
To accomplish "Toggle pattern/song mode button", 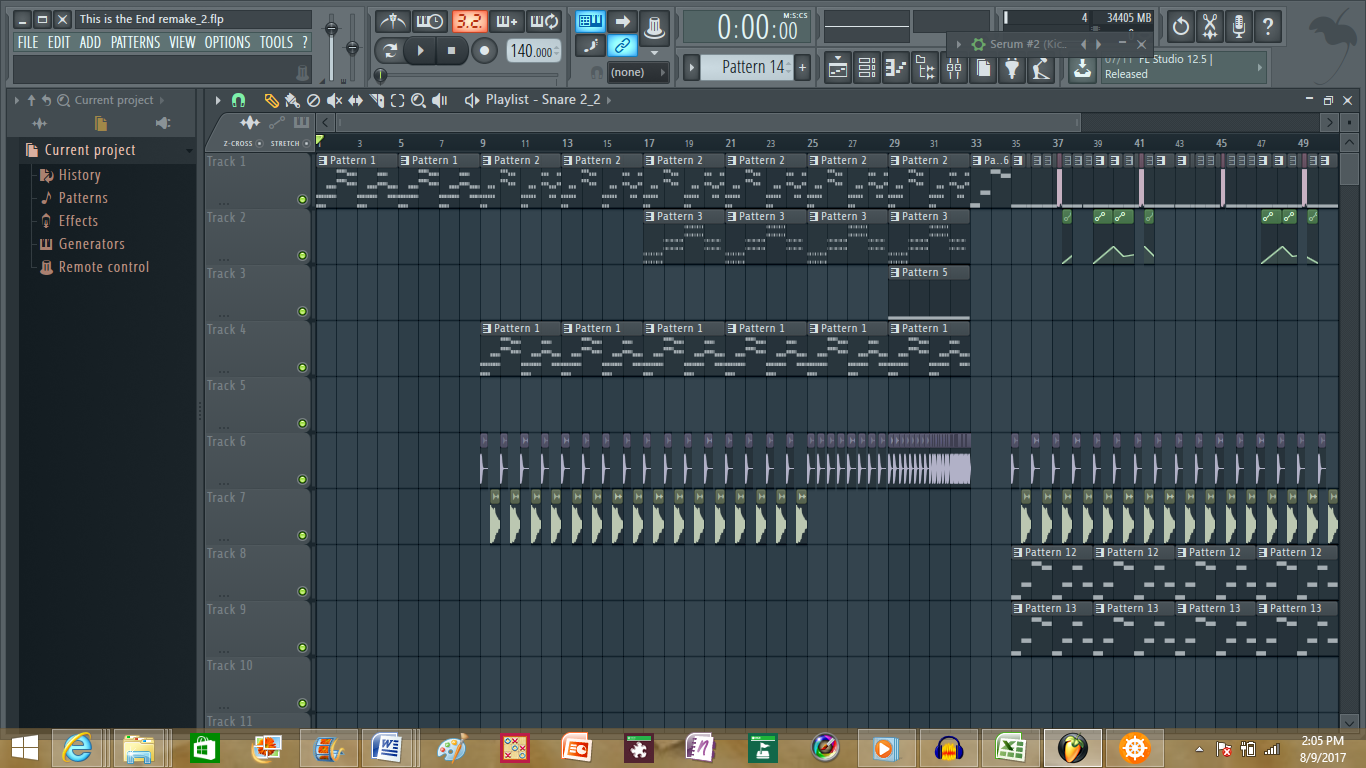I will [389, 50].
